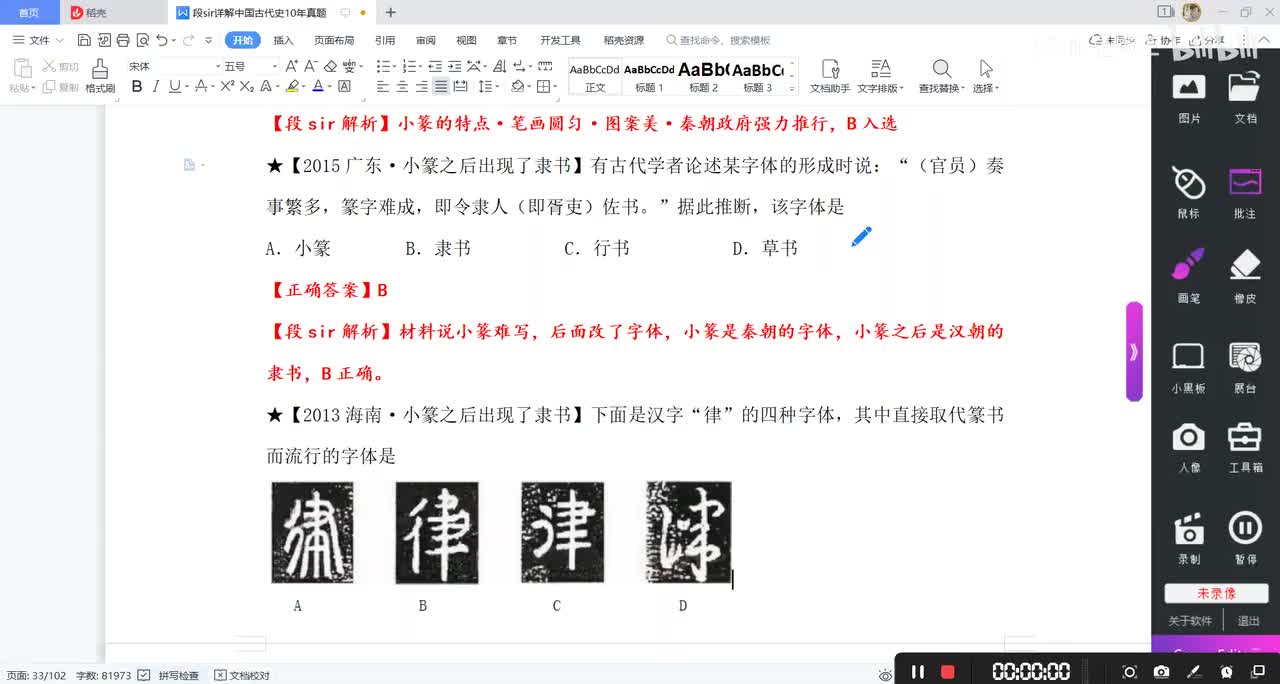Click the Print icon in quick access toolbar
This screenshot has height=684, width=1280.
click(x=123, y=40)
